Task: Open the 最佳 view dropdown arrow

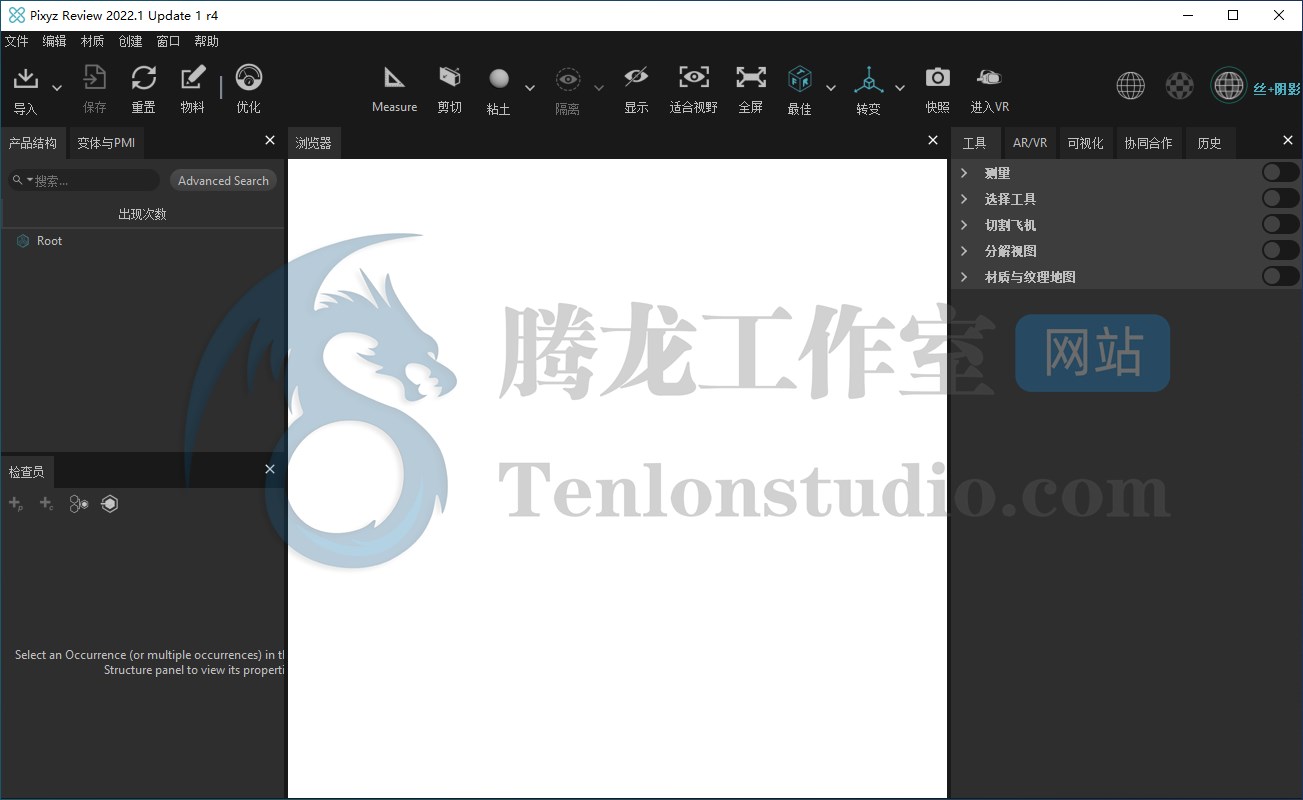Action: pyautogui.click(x=830, y=88)
